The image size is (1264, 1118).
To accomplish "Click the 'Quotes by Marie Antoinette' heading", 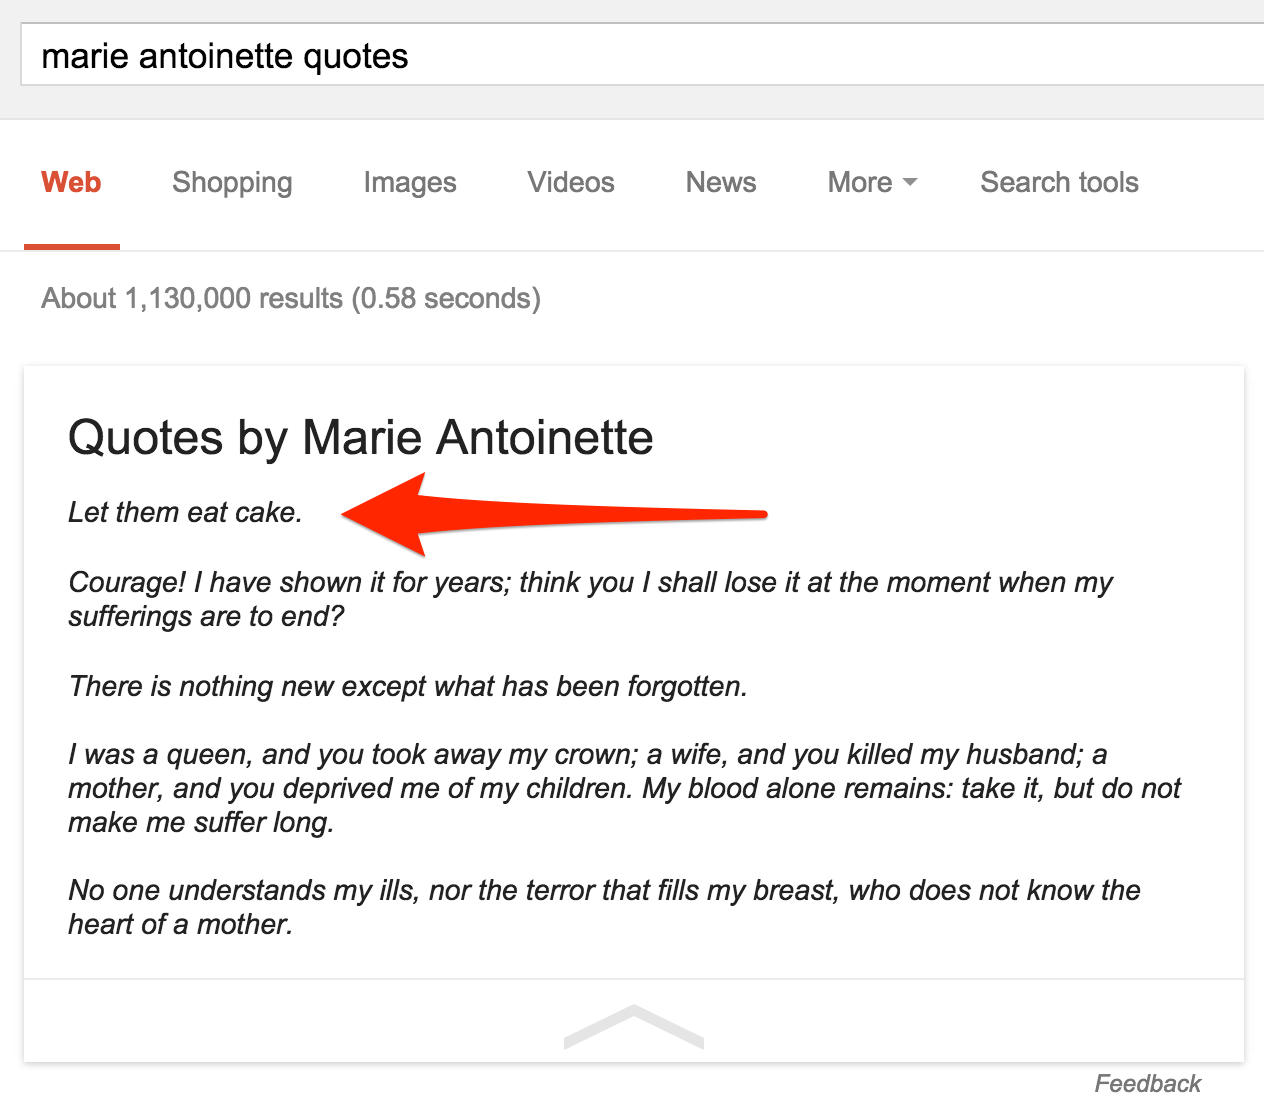I will point(360,437).
